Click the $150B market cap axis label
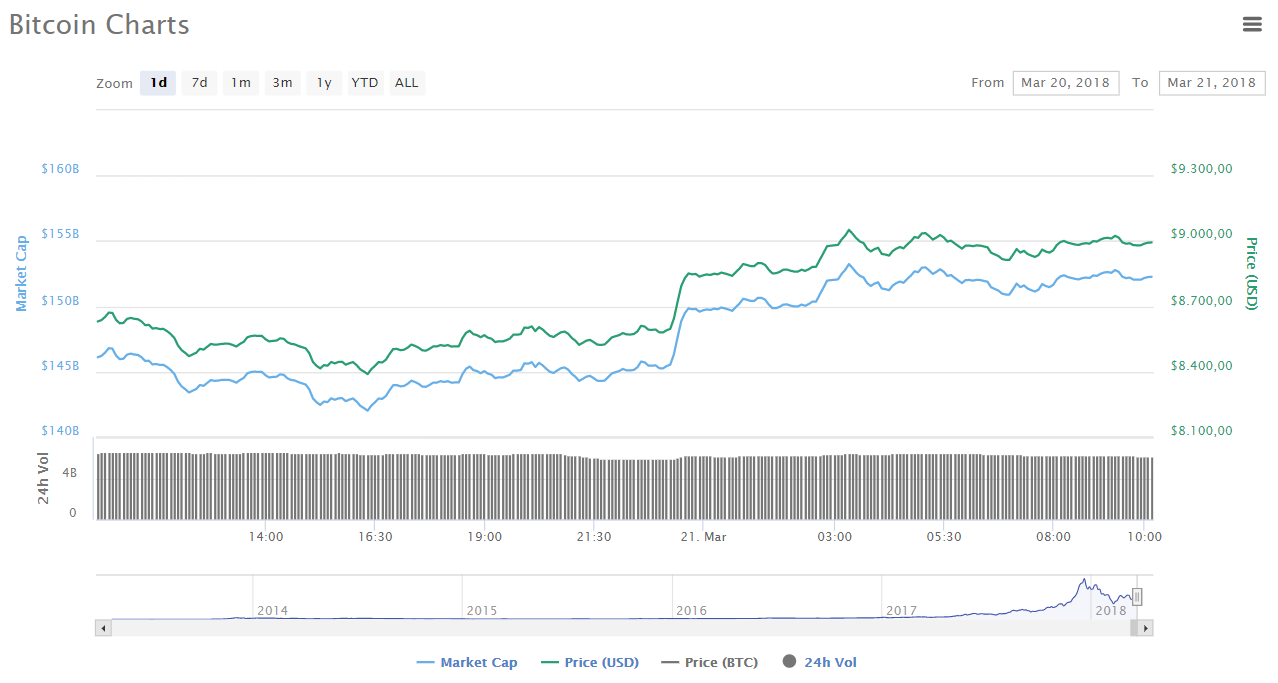The width and height of the screenshot is (1278, 683). (x=60, y=300)
